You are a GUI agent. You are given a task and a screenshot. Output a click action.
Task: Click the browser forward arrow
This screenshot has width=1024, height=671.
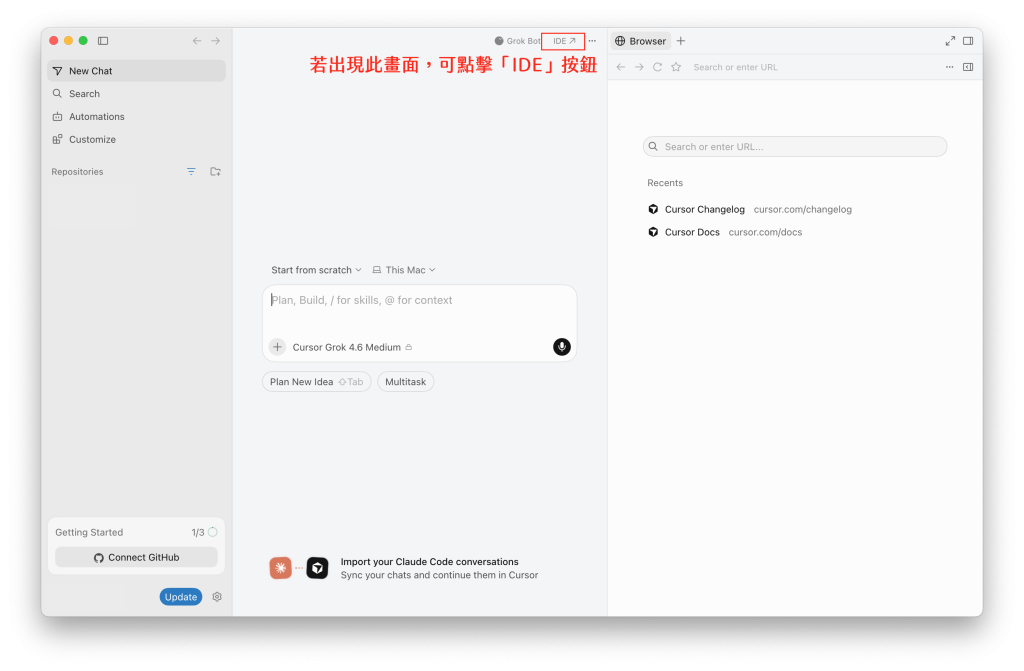pyautogui.click(x=639, y=67)
